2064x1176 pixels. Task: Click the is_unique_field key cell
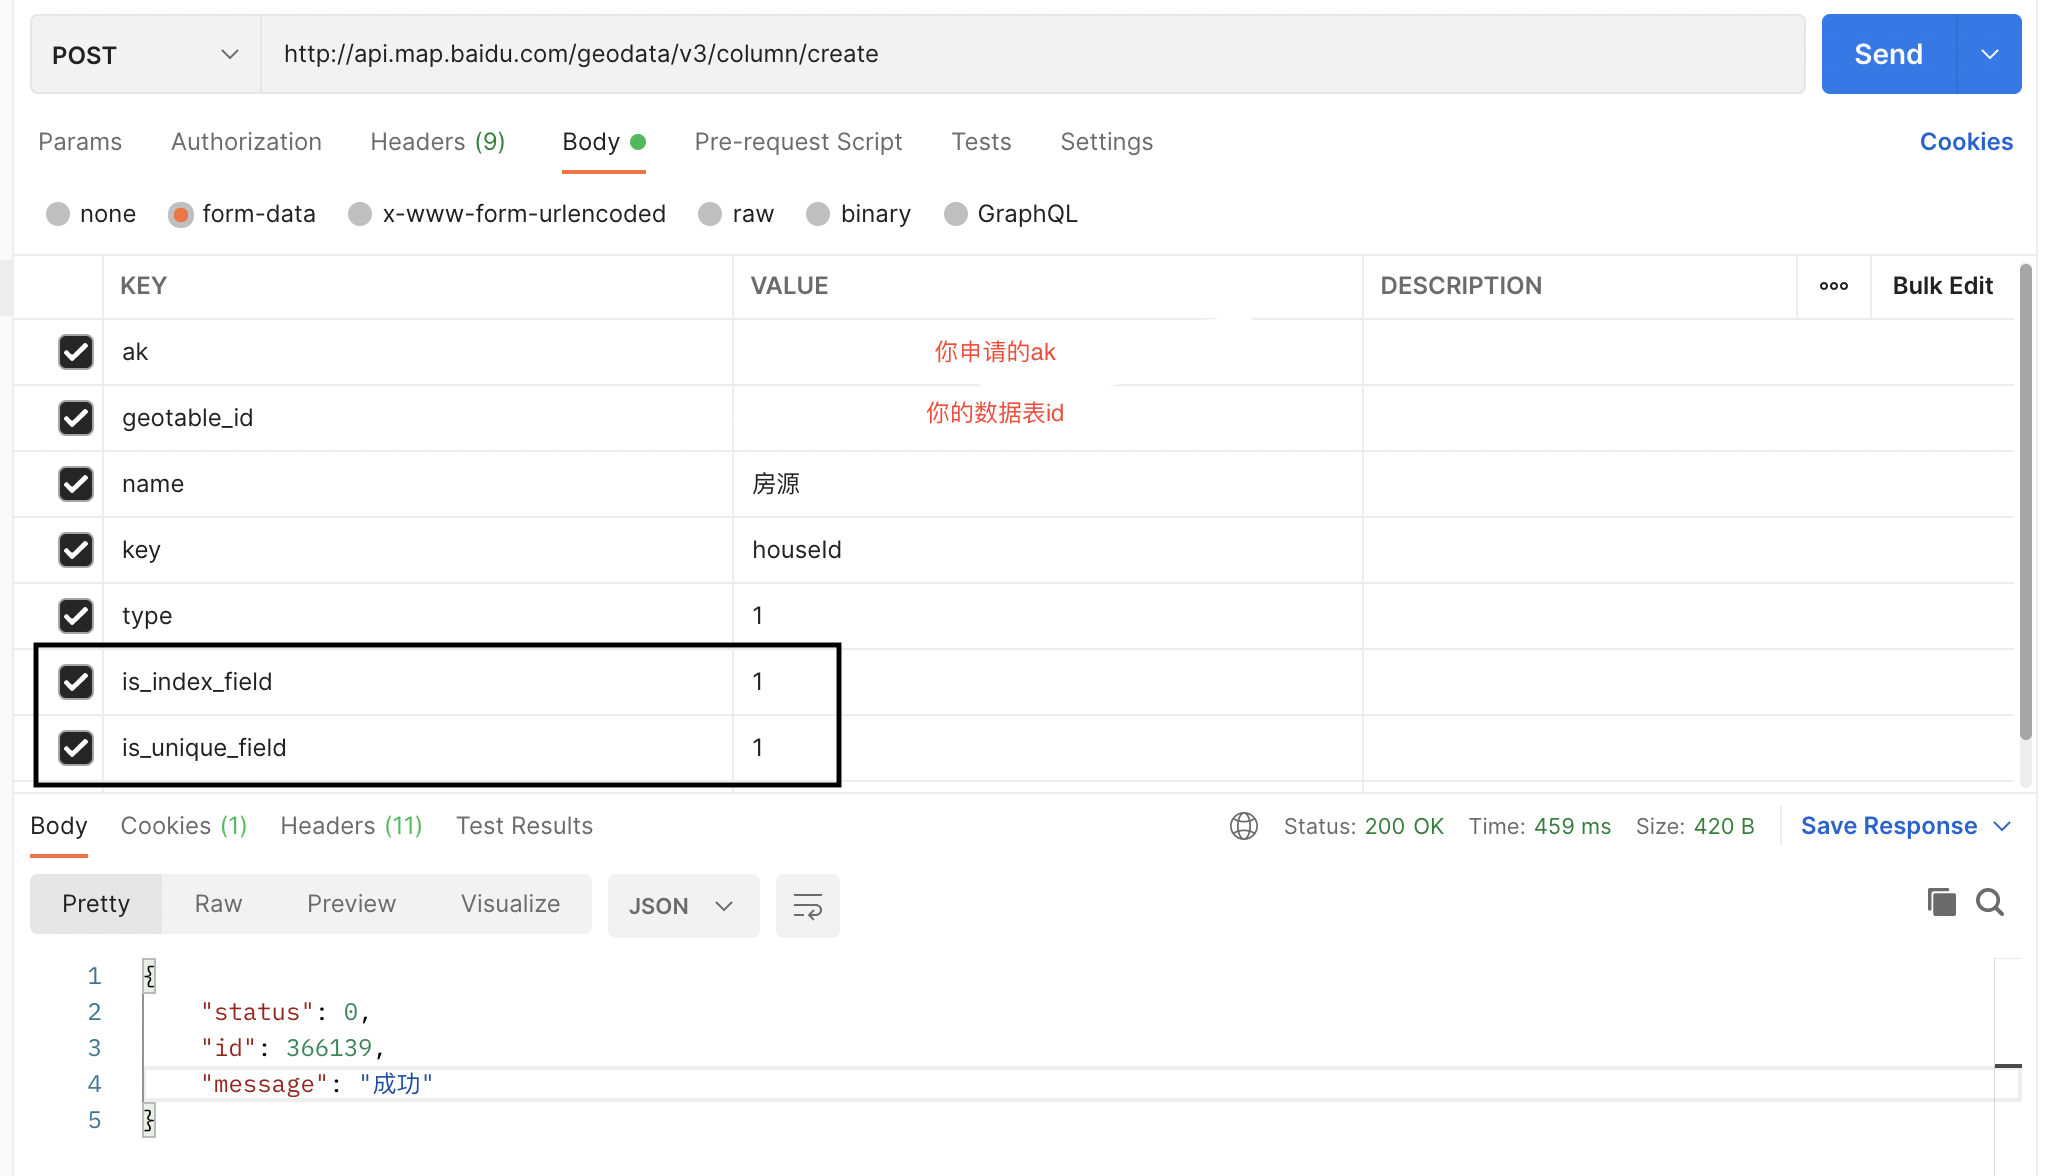click(x=418, y=748)
